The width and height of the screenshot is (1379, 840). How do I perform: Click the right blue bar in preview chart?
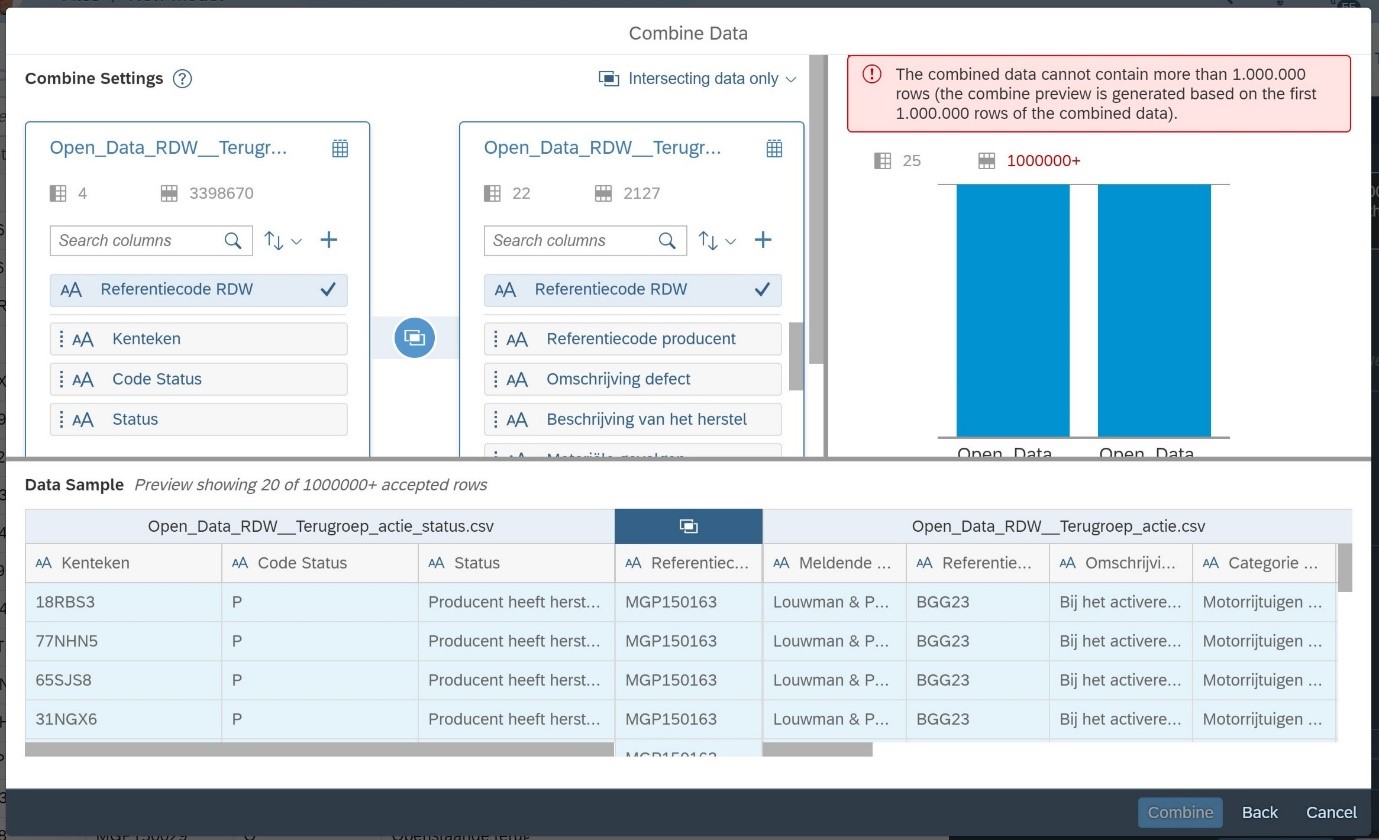(x=1154, y=310)
